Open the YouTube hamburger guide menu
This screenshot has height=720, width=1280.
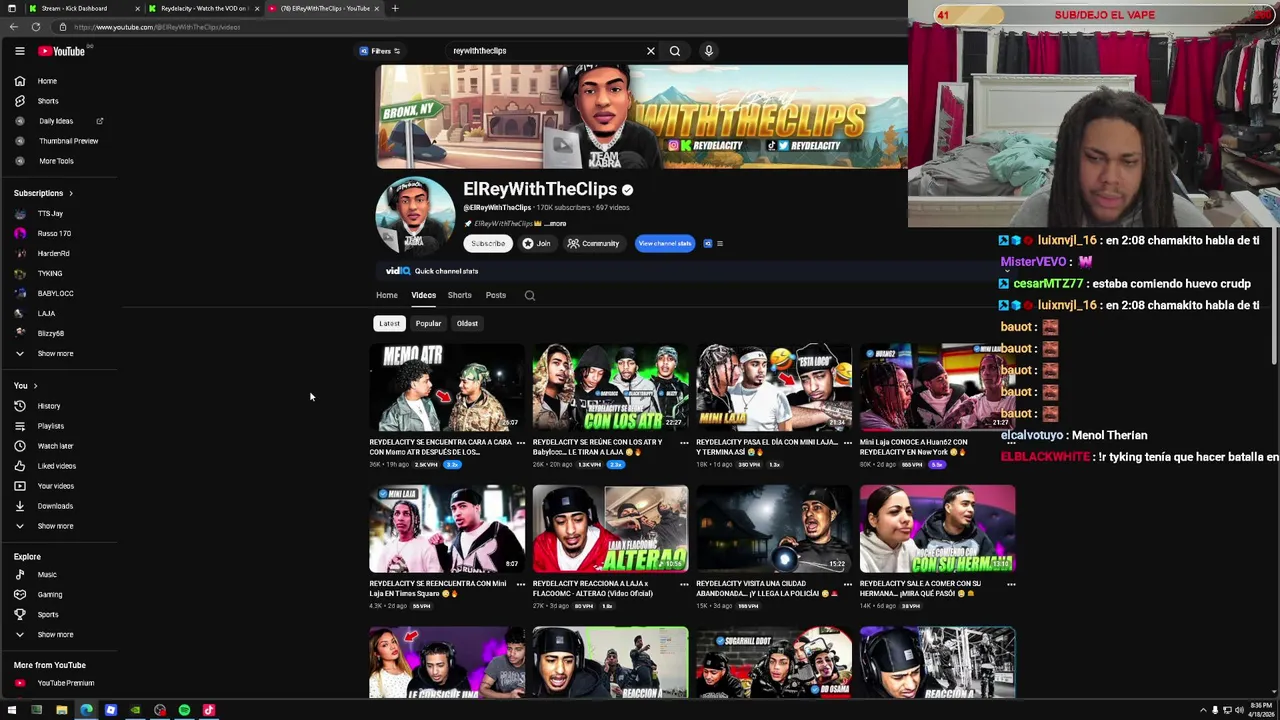pos(19,51)
